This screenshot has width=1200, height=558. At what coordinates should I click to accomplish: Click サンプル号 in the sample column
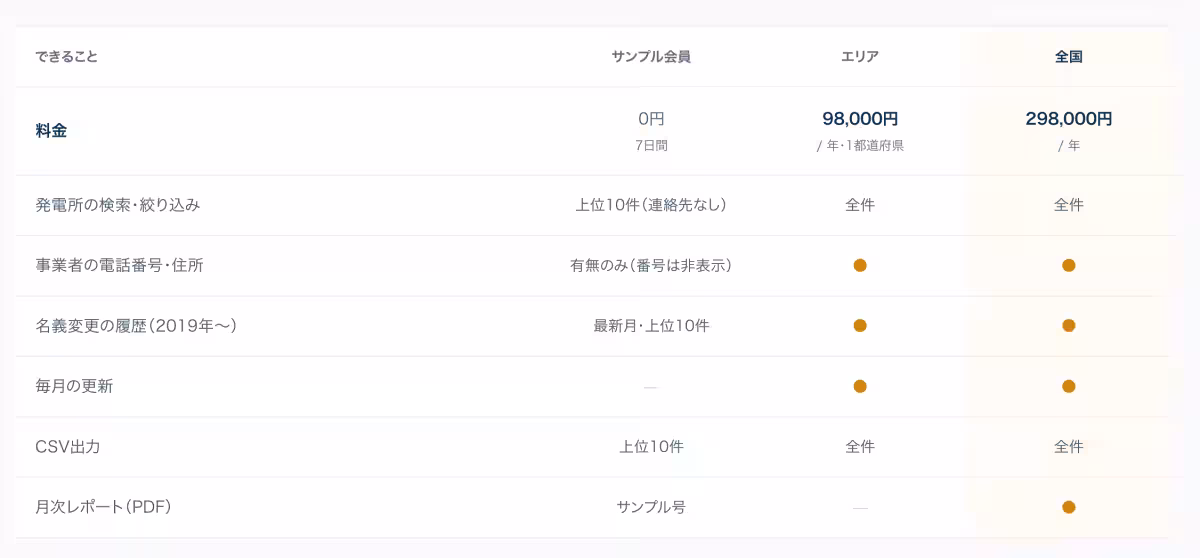651,507
